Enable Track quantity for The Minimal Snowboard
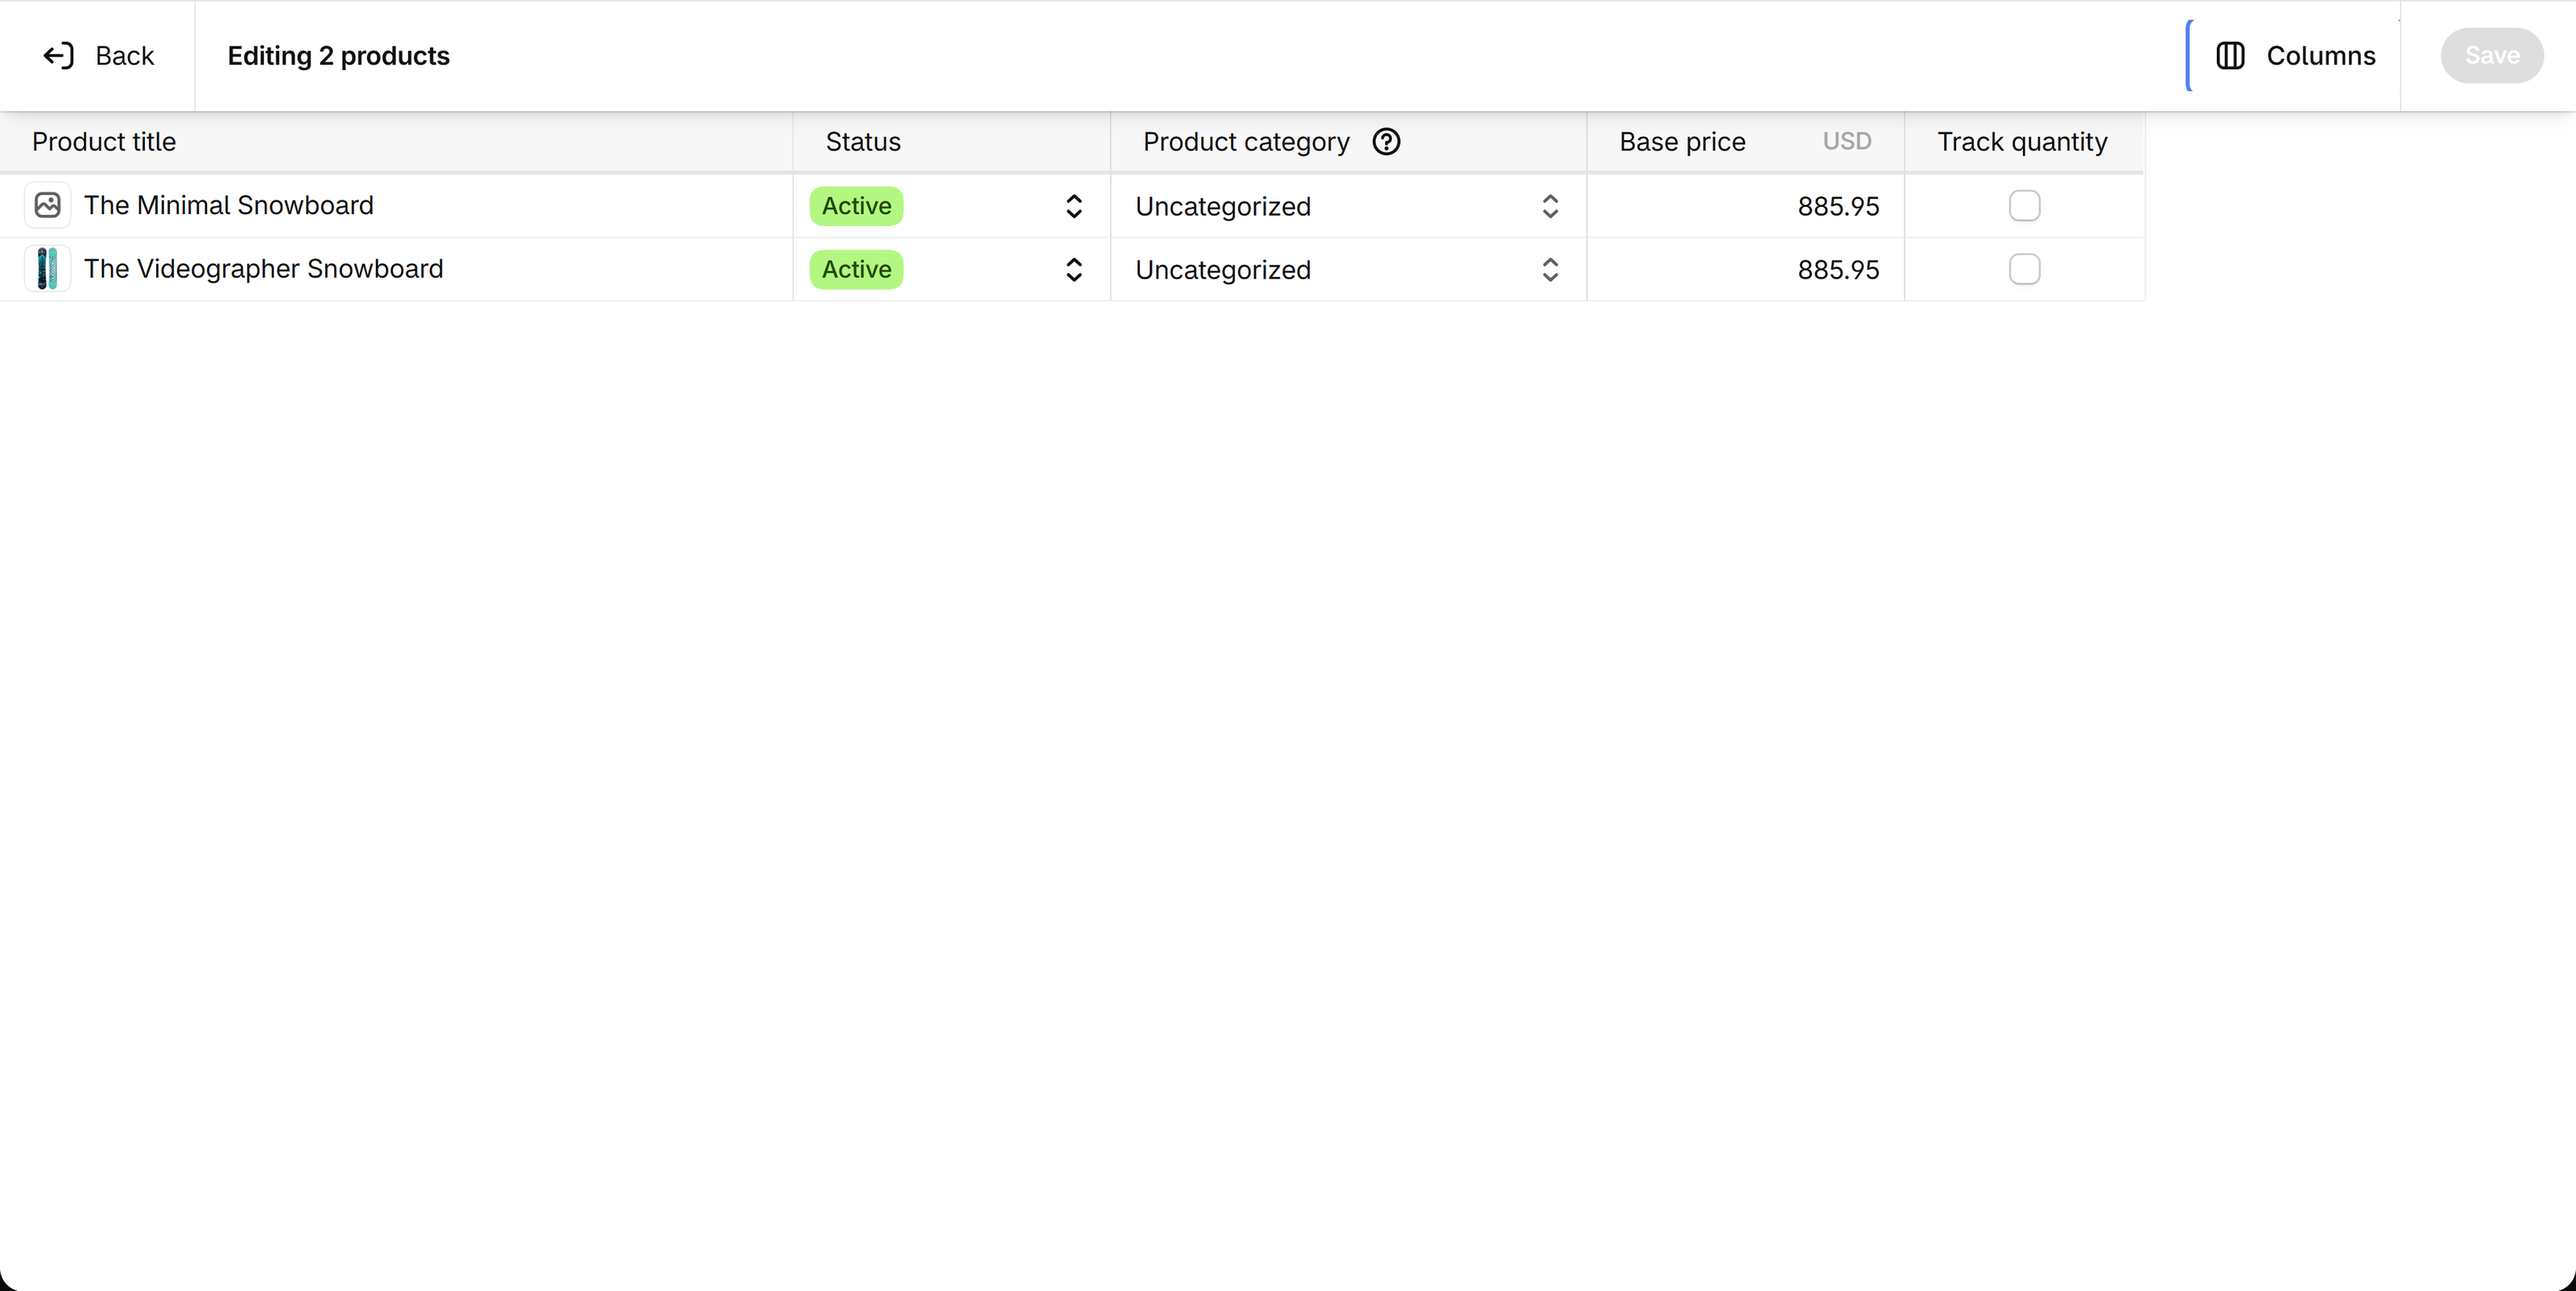This screenshot has height=1291, width=2576. coord(2024,206)
